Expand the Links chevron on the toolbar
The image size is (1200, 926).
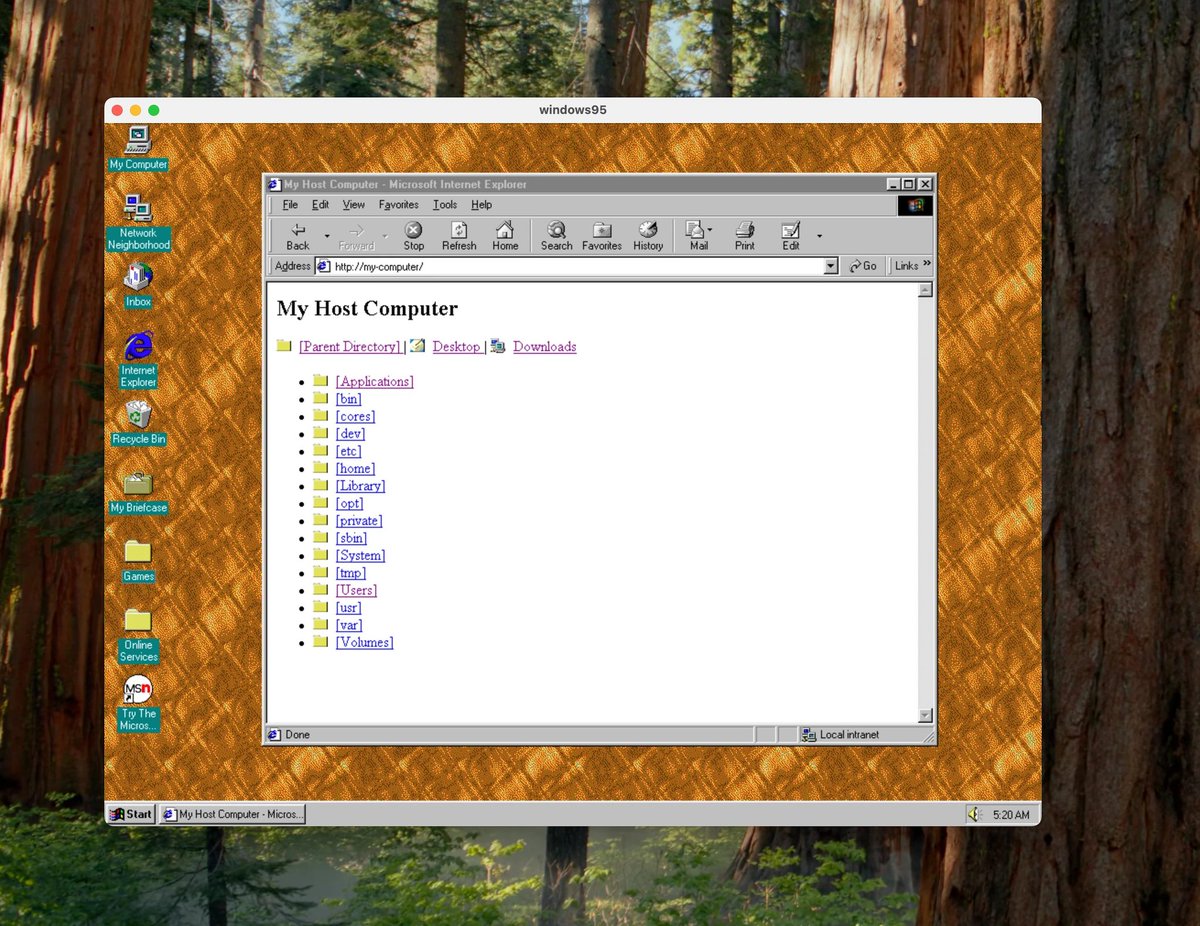(925, 266)
